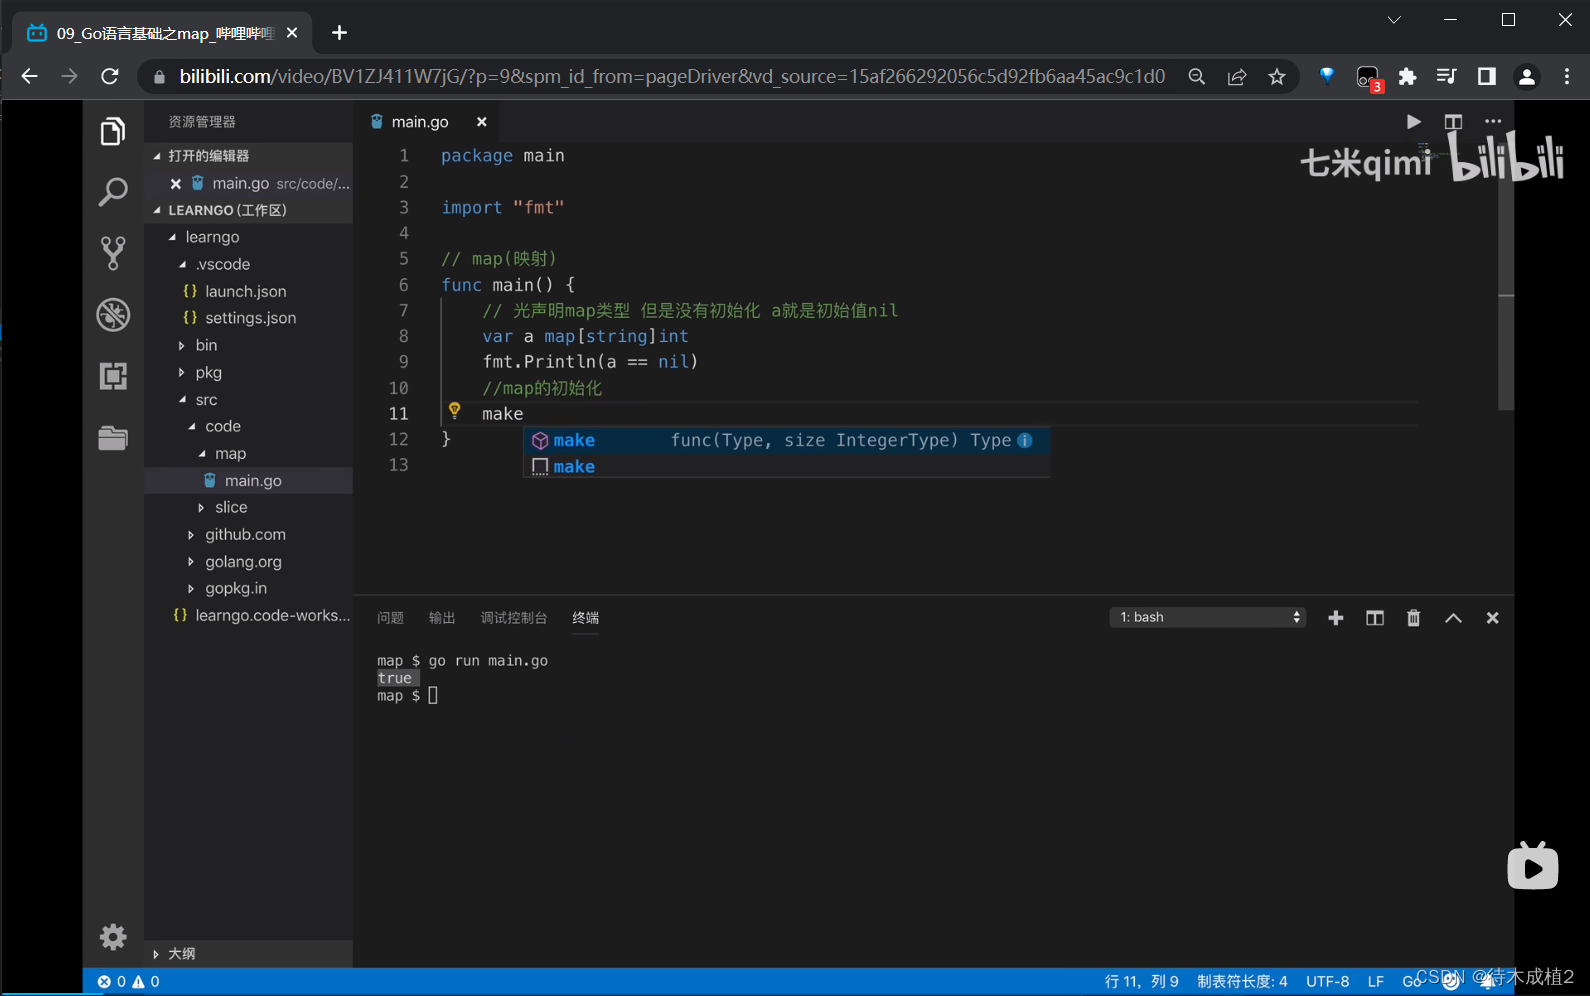Change the tab size setting in status bar
The image size is (1590, 996).
pyautogui.click(x=1242, y=982)
